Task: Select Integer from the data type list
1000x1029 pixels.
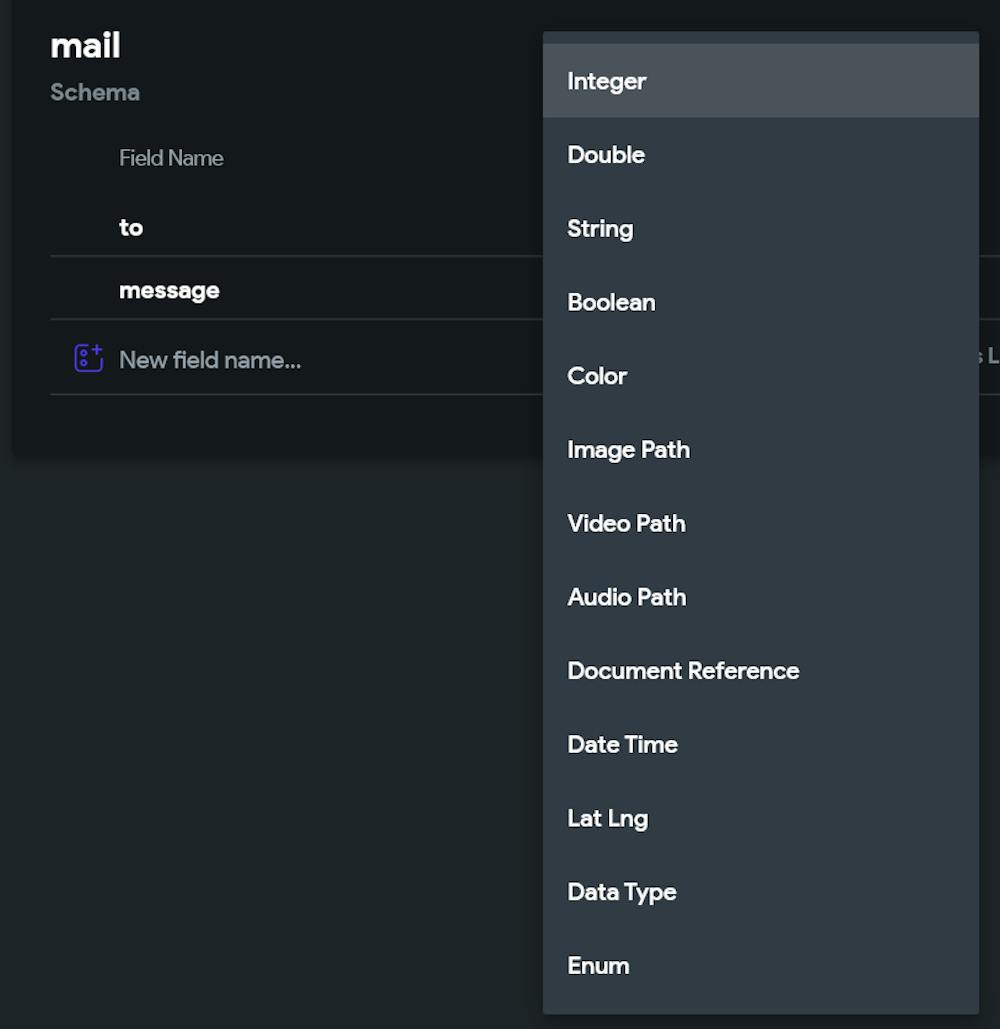Action: pos(606,81)
